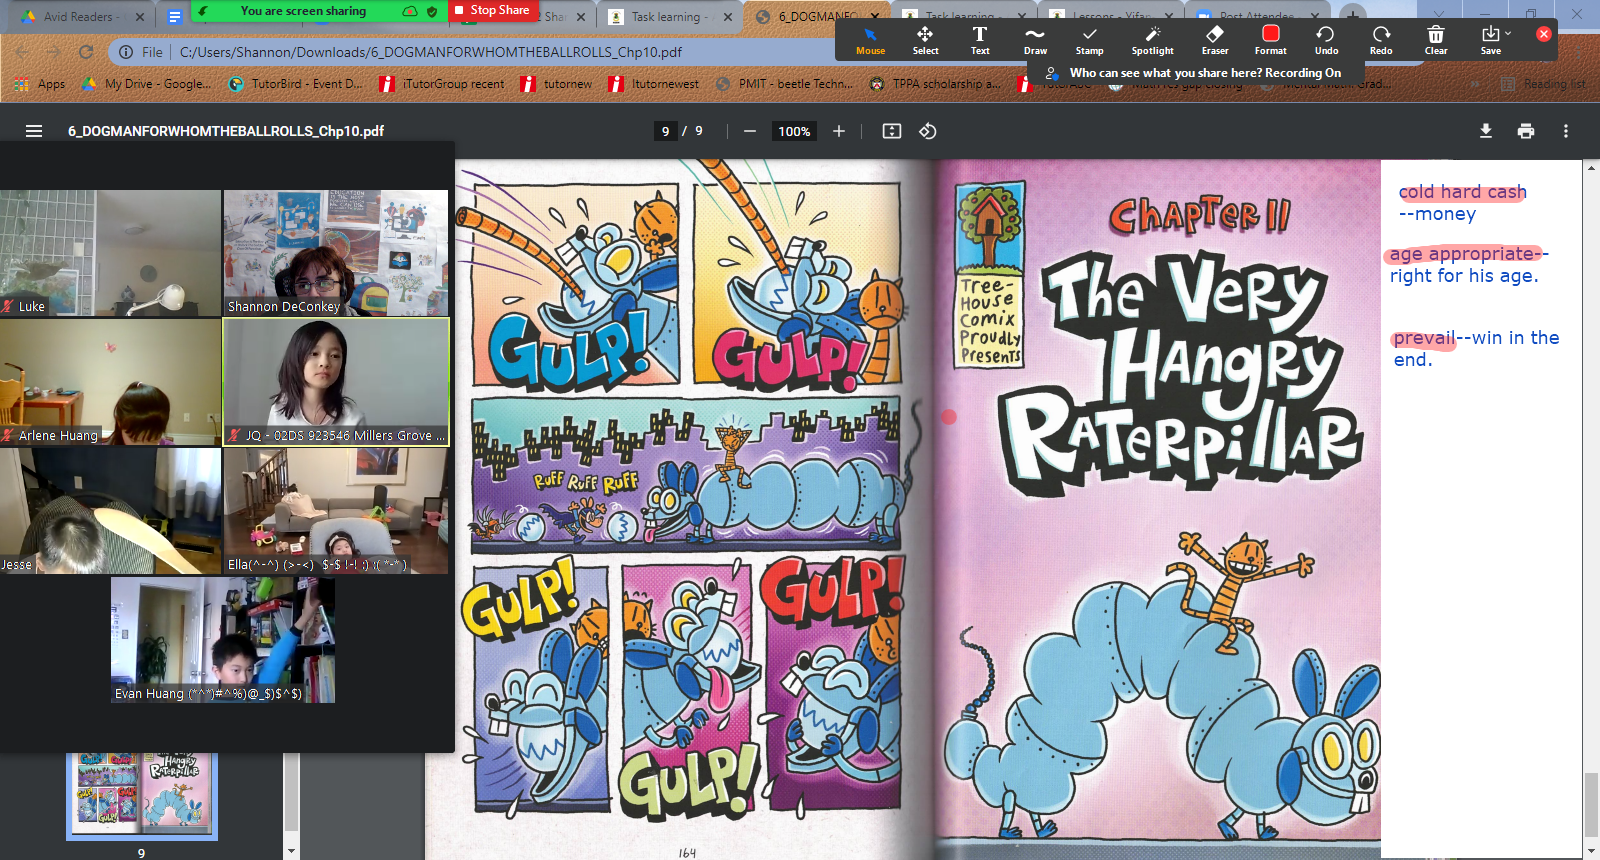
Task: Turn on the Spotlight tool
Action: click(x=1153, y=40)
